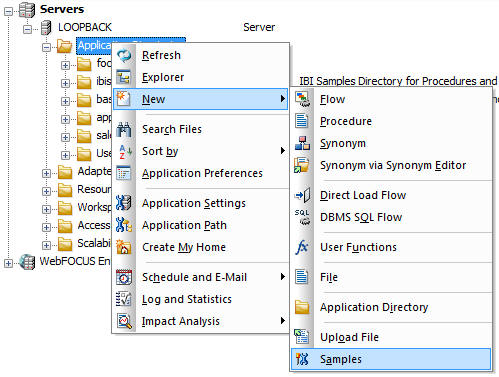
Task: Select Procedure in the New submenu
Action: 391,121
